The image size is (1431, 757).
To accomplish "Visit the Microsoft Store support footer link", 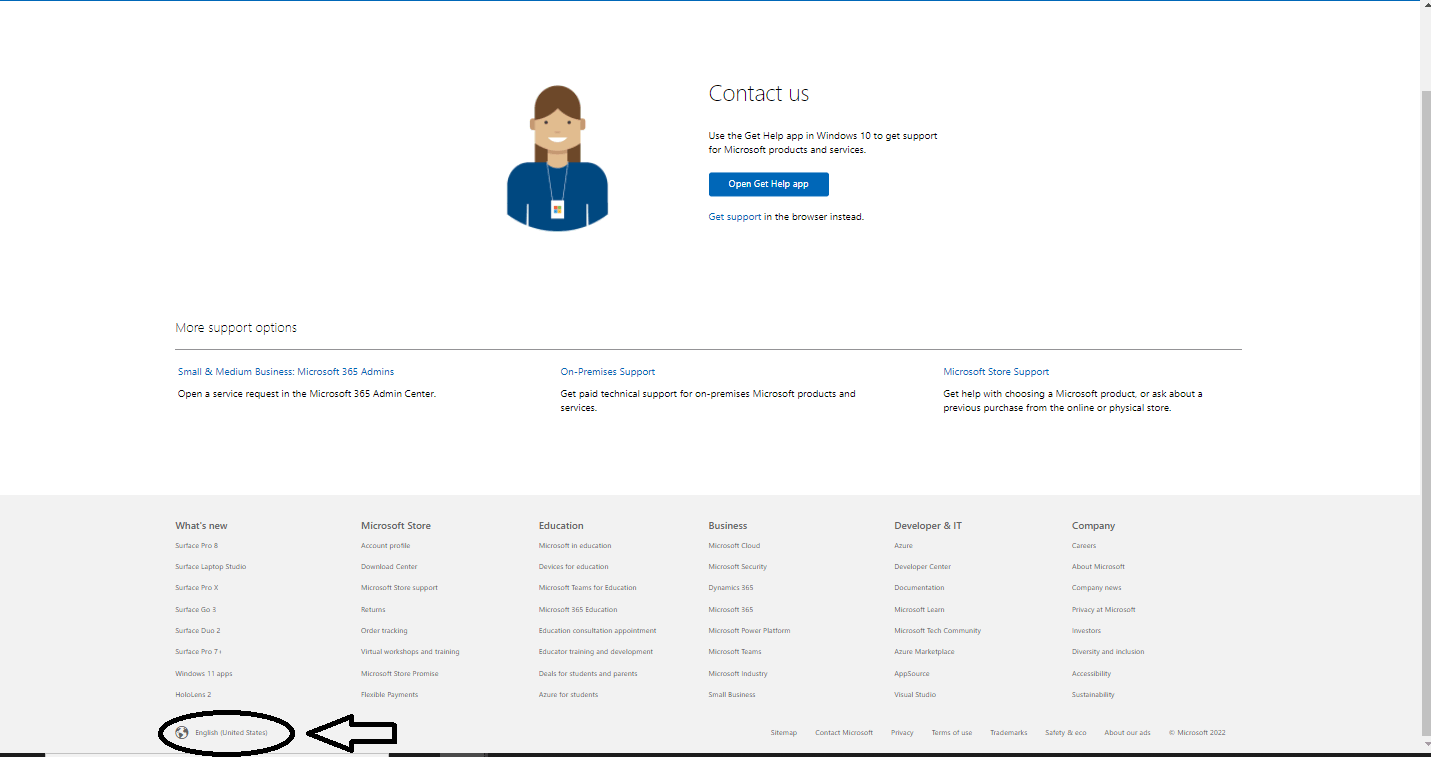I will point(399,588).
